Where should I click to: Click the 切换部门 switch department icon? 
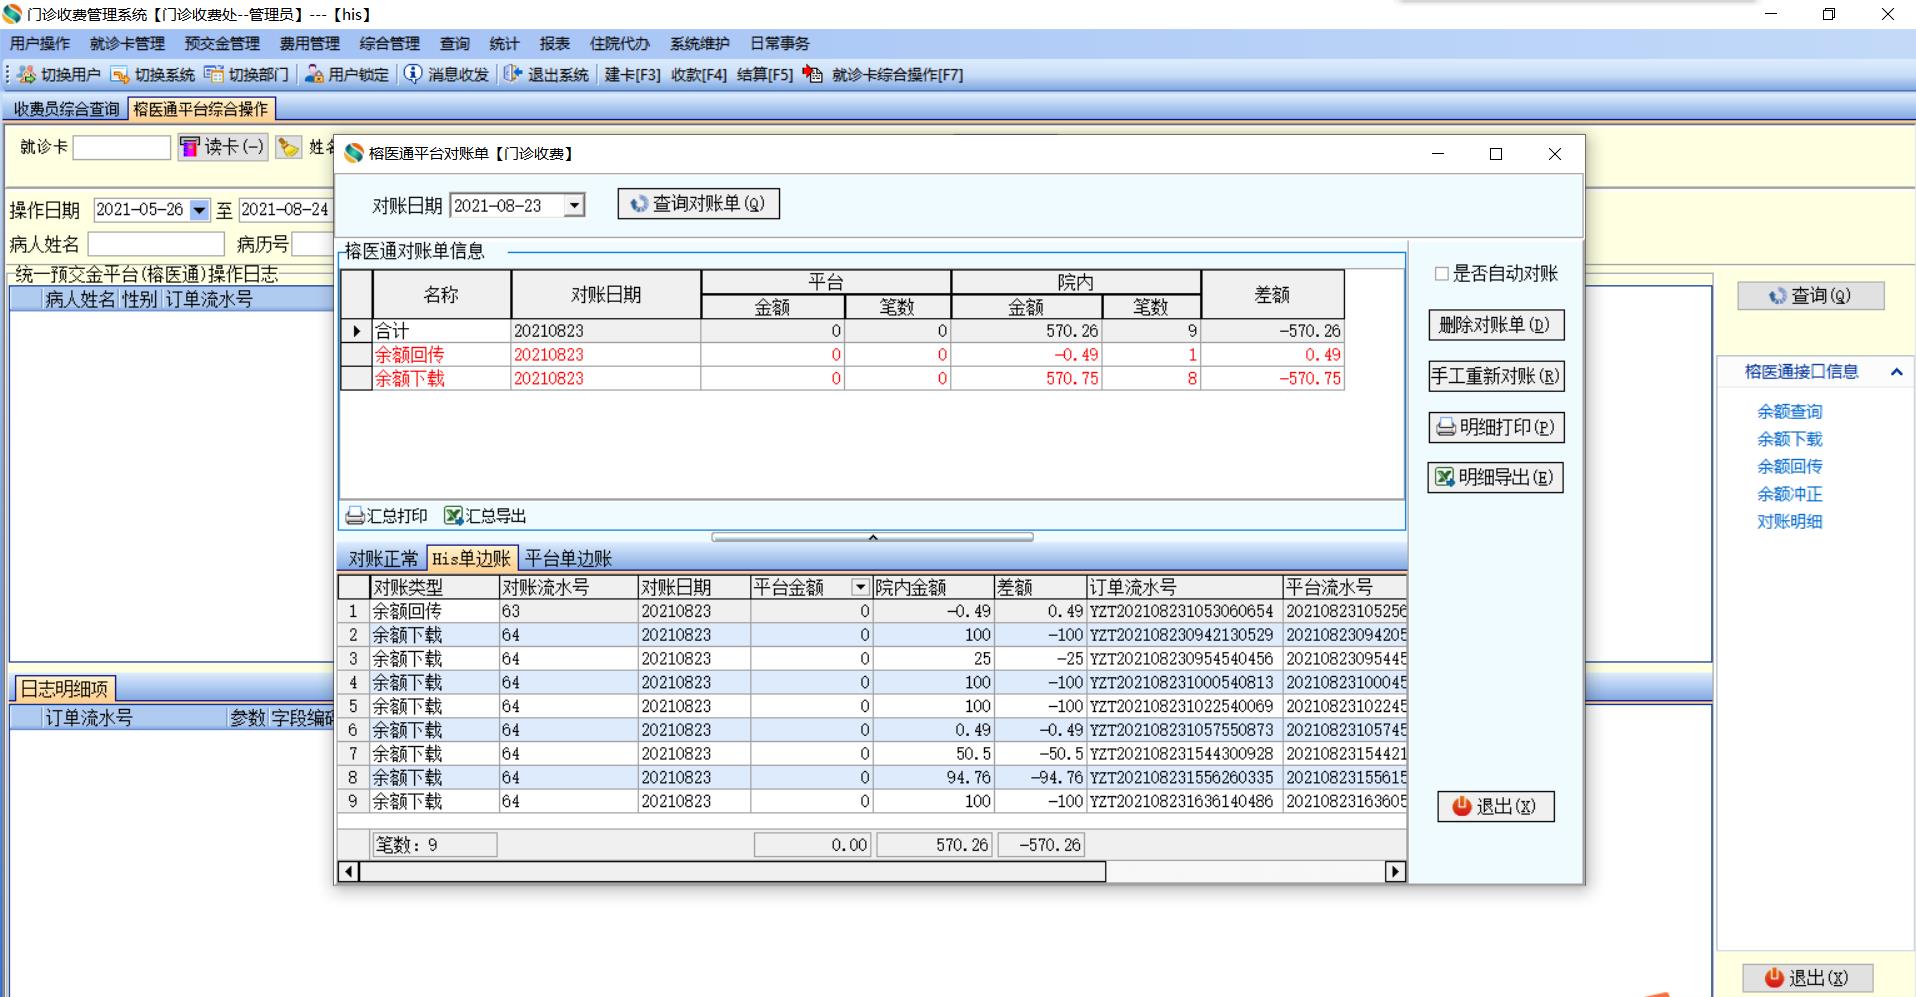(214, 75)
